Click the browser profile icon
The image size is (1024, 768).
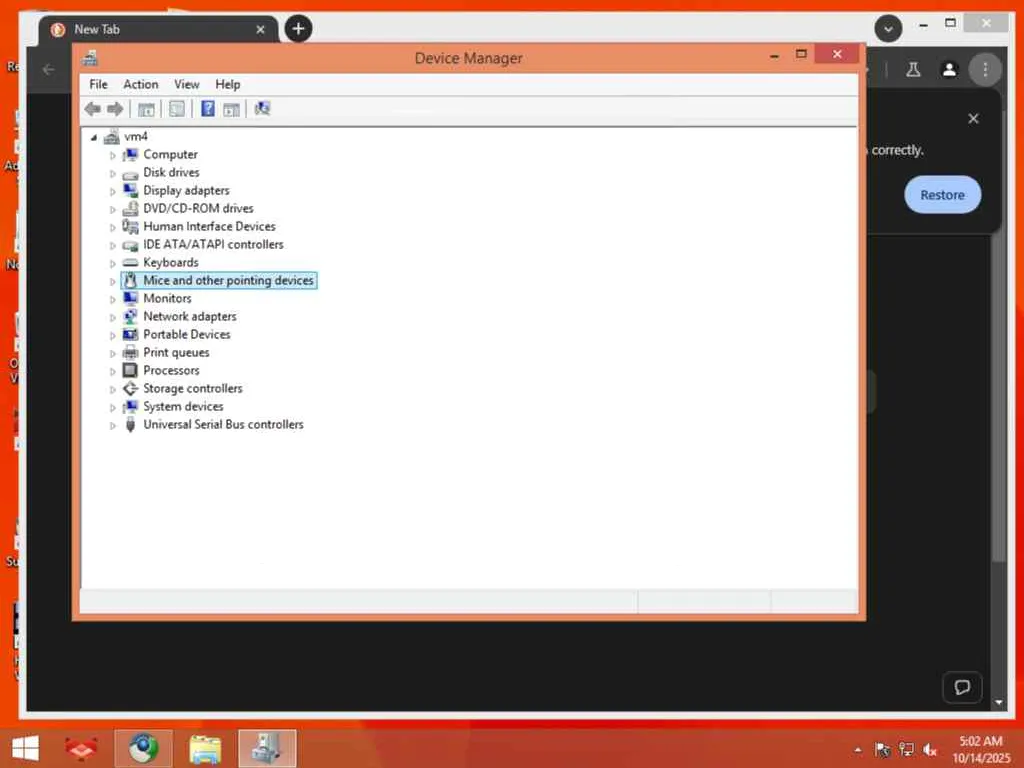point(949,69)
